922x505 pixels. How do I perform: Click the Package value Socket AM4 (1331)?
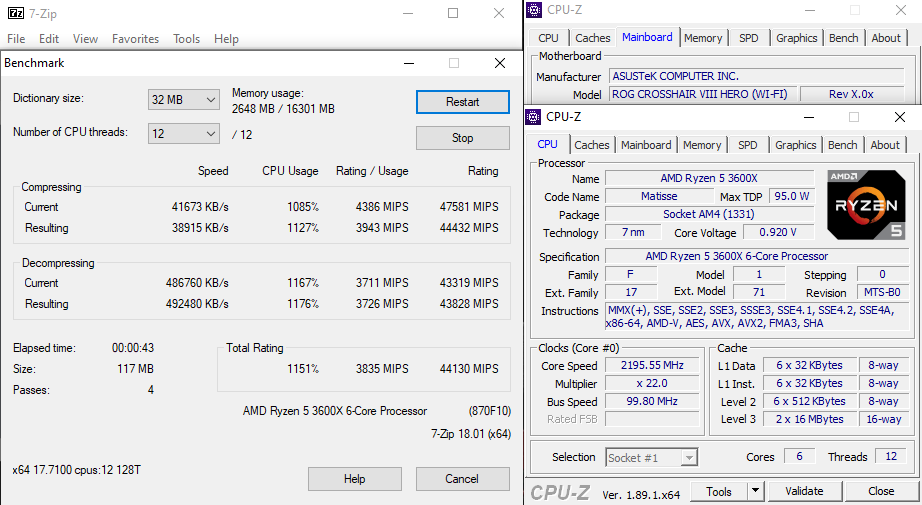[x=709, y=214]
